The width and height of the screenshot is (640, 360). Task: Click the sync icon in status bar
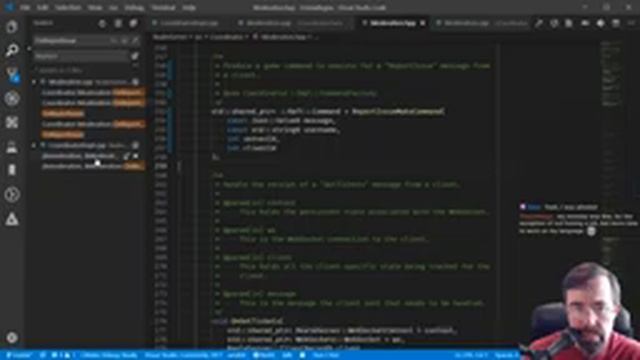[x=42, y=355]
